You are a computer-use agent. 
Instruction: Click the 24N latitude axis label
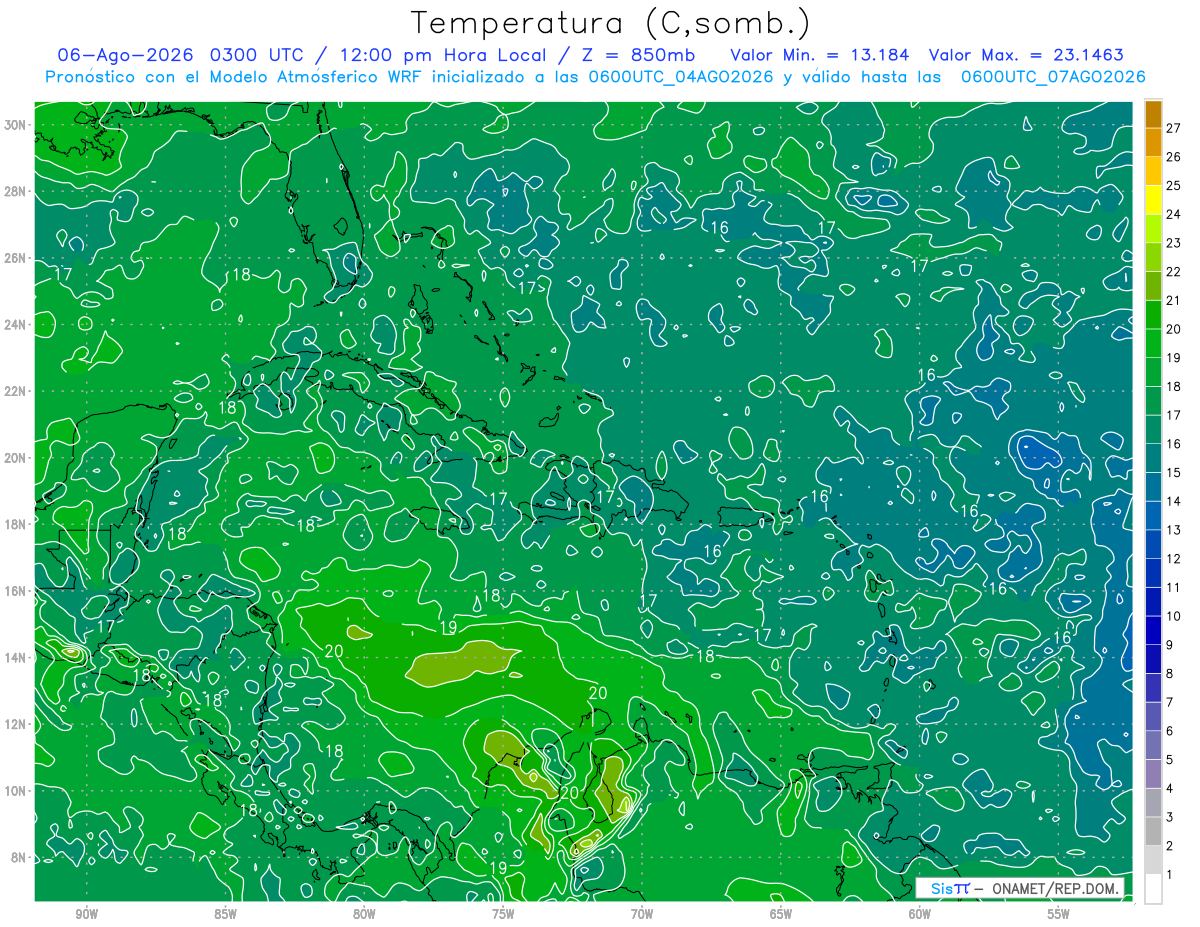[17, 324]
